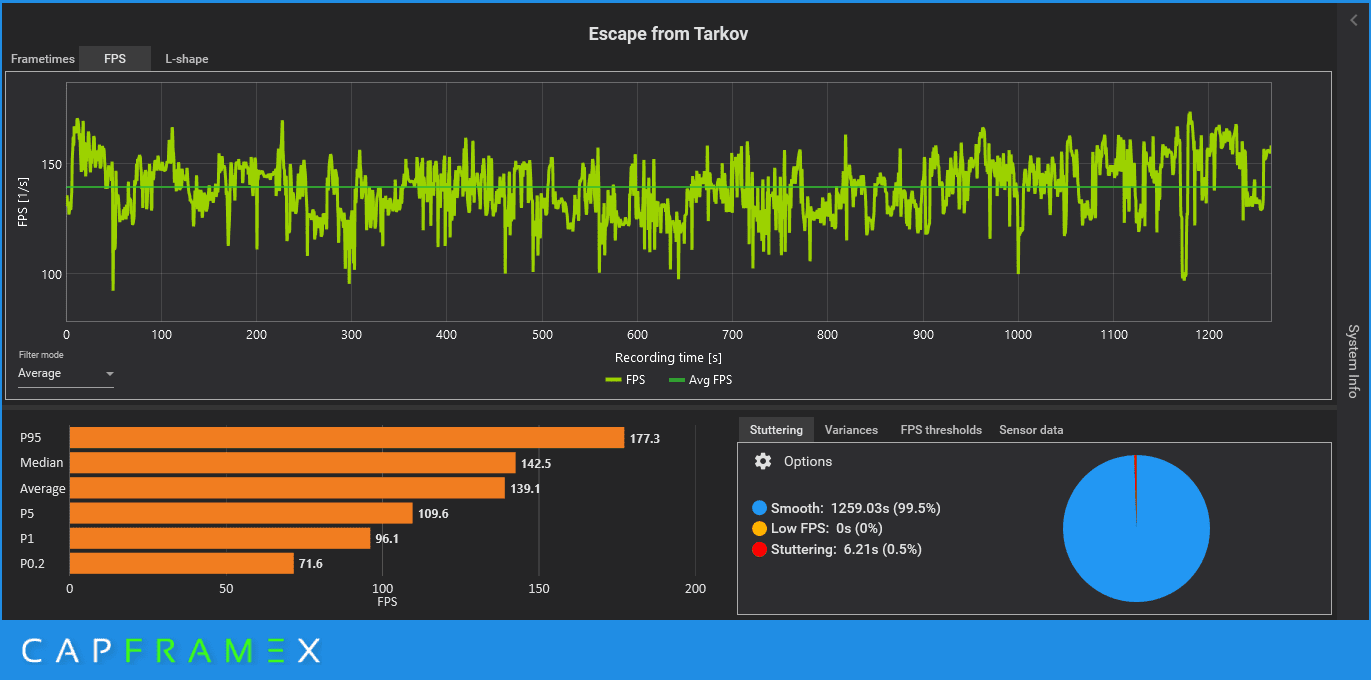Click the P1 bar in chart
The height and width of the screenshot is (680, 1371).
tap(220, 538)
